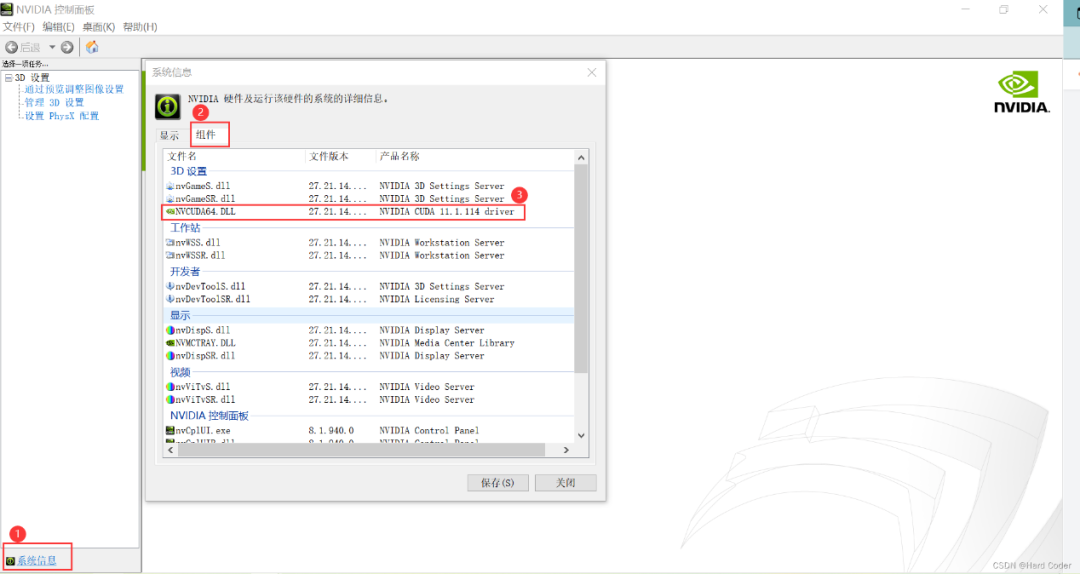Screen dimensions: 1080x574
Task: Collapse the 3D 设置 tree node
Action: point(8,78)
